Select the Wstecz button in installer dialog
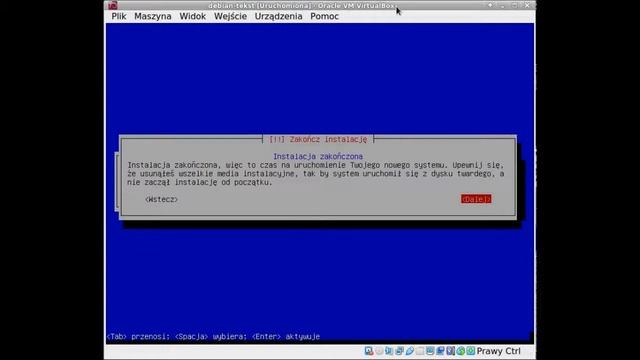The width and height of the screenshot is (640, 360). (162, 199)
